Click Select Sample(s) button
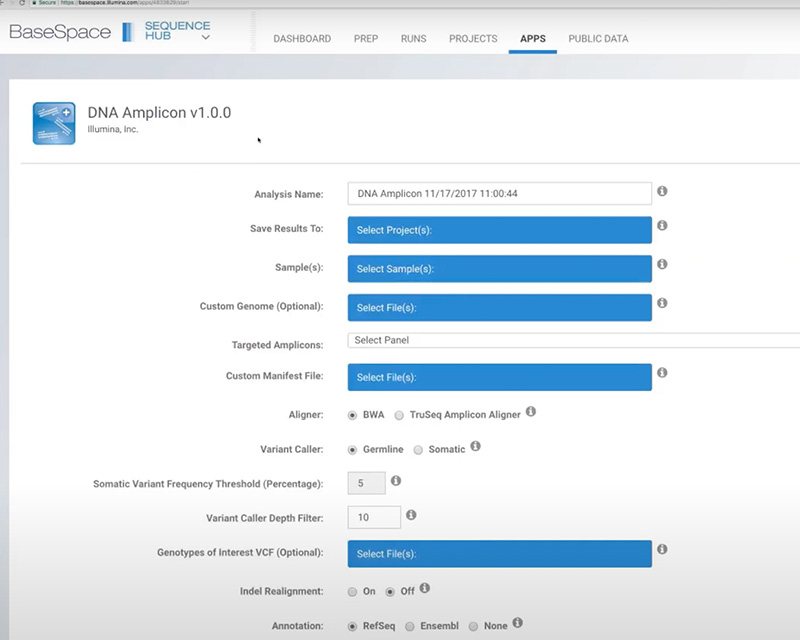 (499, 269)
